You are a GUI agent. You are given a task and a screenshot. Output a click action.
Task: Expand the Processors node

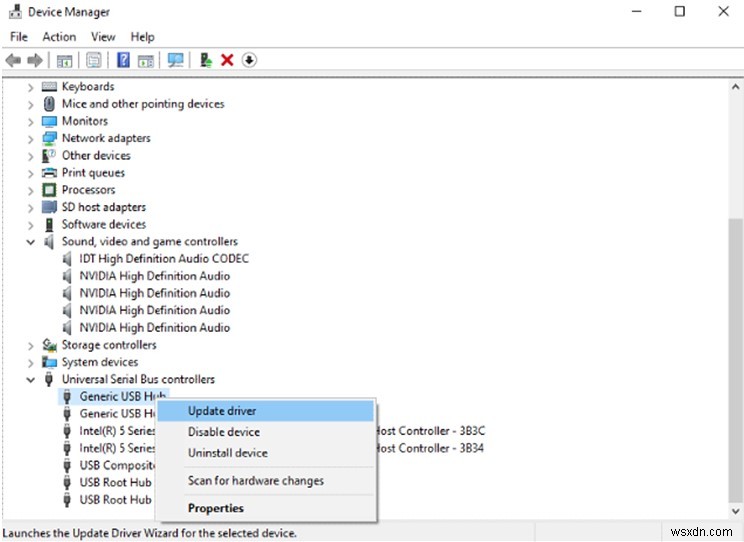tap(30, 191)
